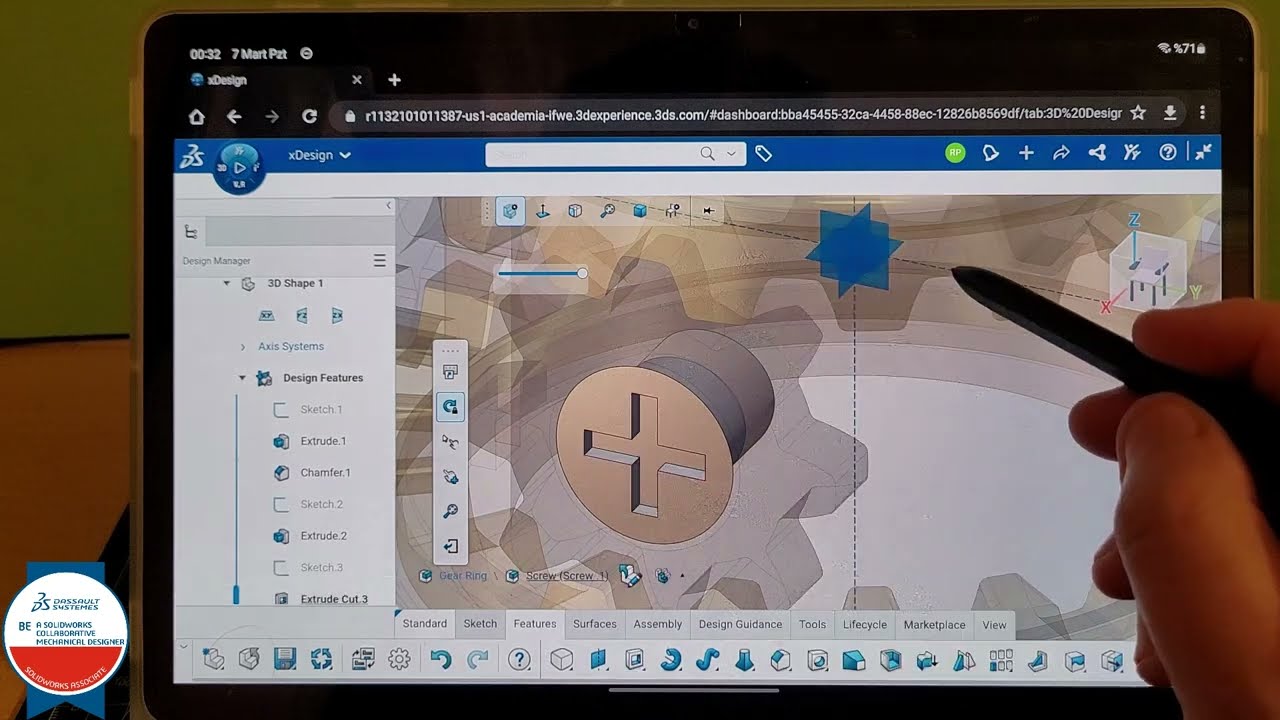Click the Share arrow icon
This screenshot has width=1280, height=720.
pos(1061,153)
